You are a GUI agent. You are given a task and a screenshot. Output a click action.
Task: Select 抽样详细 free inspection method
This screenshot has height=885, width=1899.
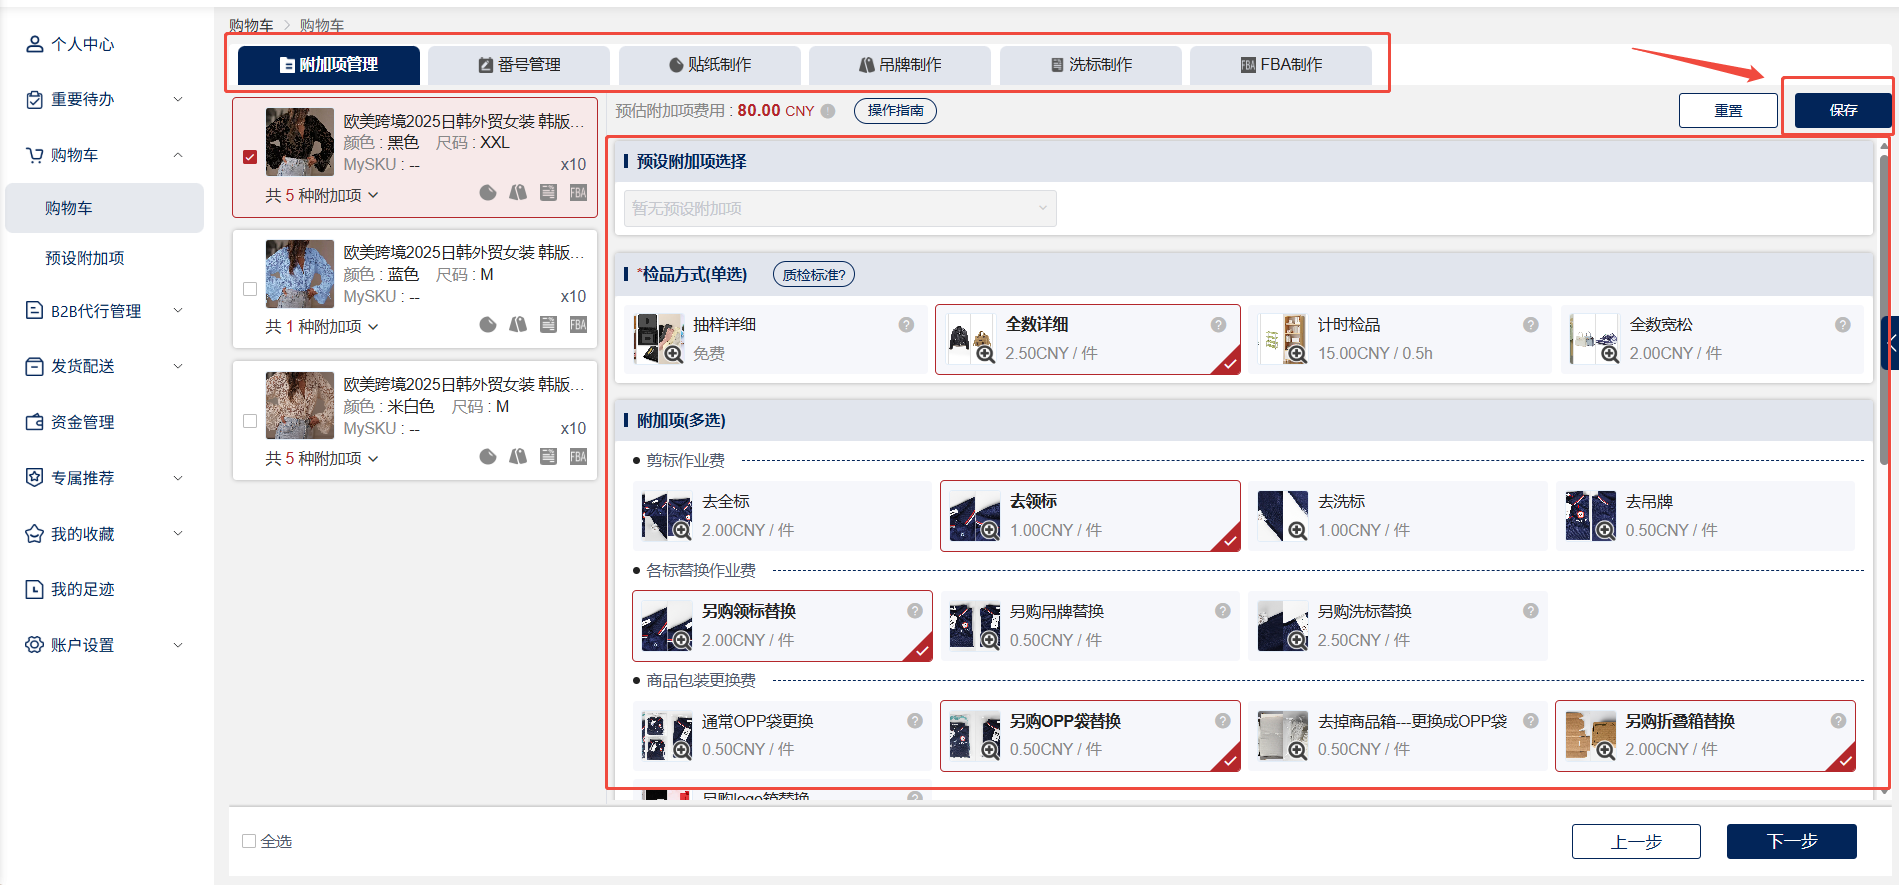point(776,339)
